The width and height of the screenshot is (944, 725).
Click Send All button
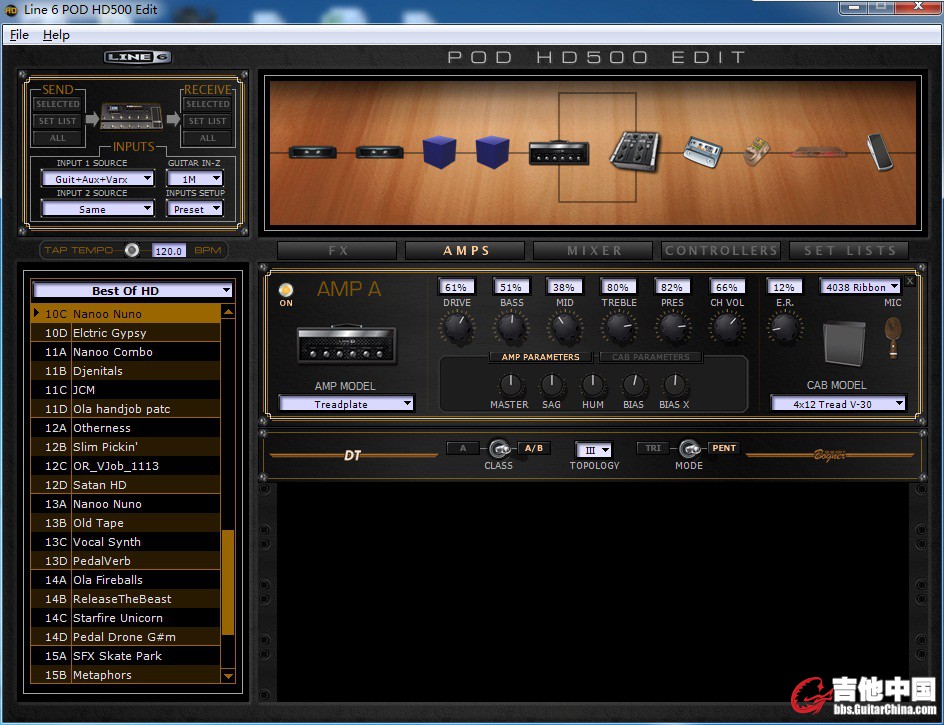coord(58,138)
